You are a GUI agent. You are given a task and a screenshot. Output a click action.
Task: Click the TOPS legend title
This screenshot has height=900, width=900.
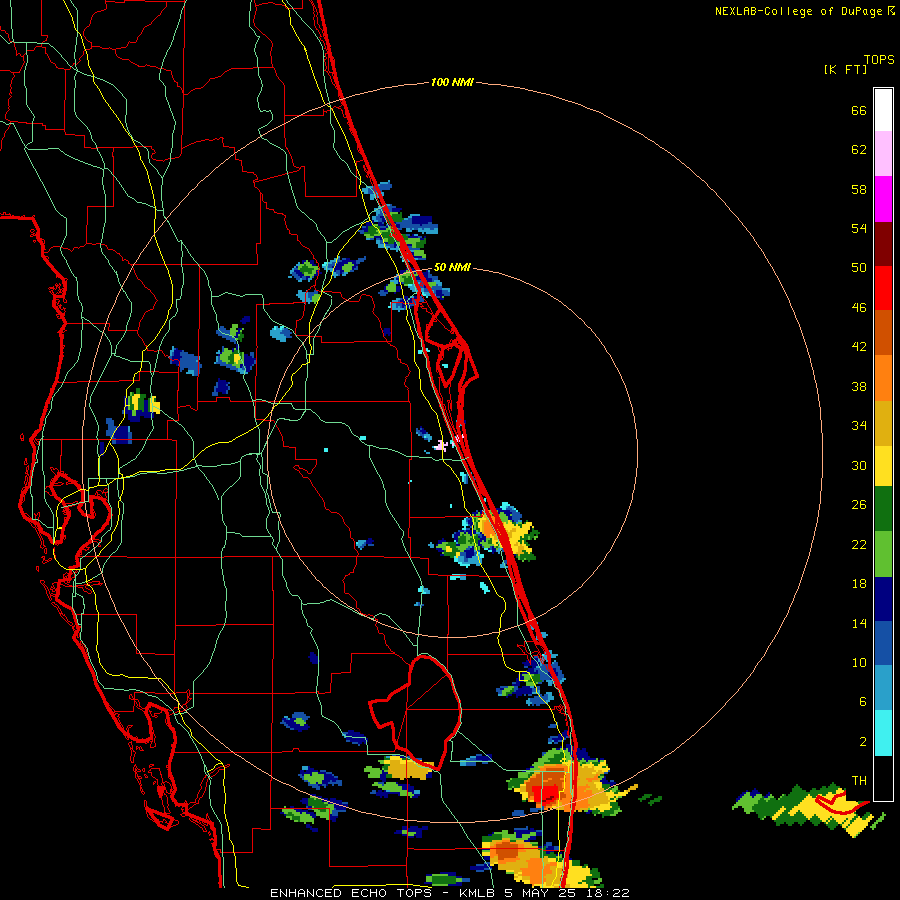tap(879, 60)
